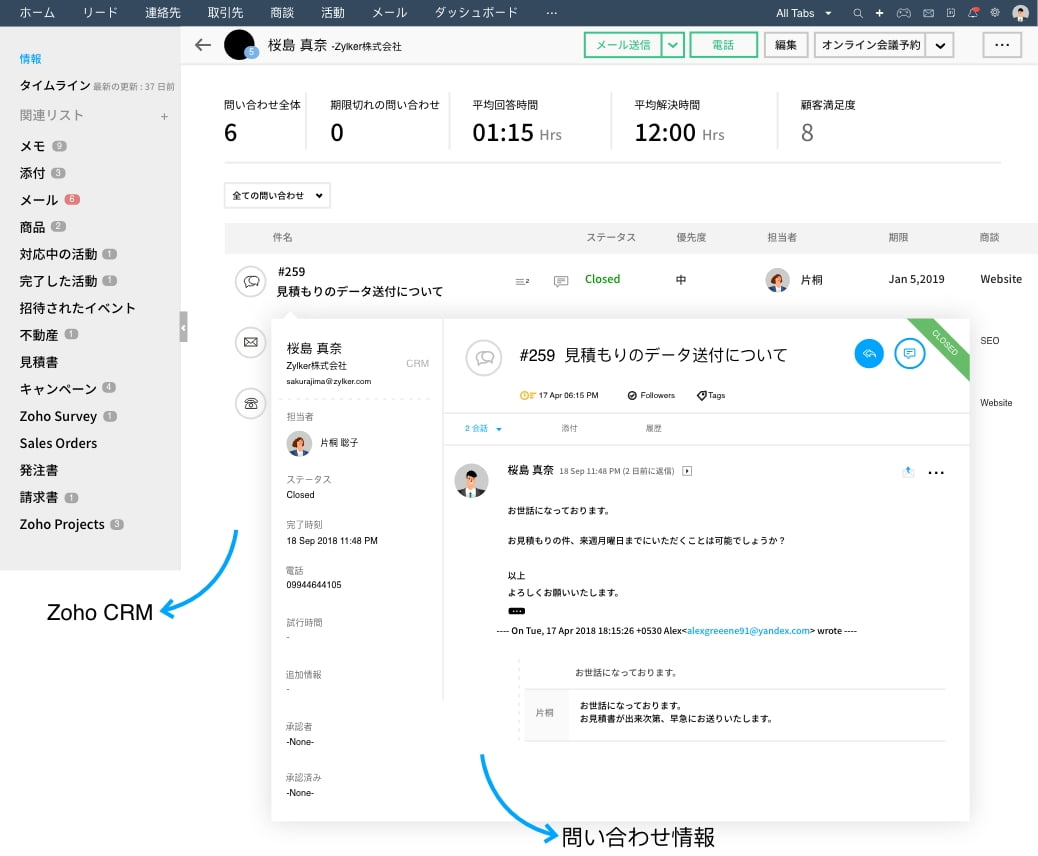The width and height of the screenshot is (1038, 856).
Task: Click the plus create-new icon
Action: coord(879,13)
